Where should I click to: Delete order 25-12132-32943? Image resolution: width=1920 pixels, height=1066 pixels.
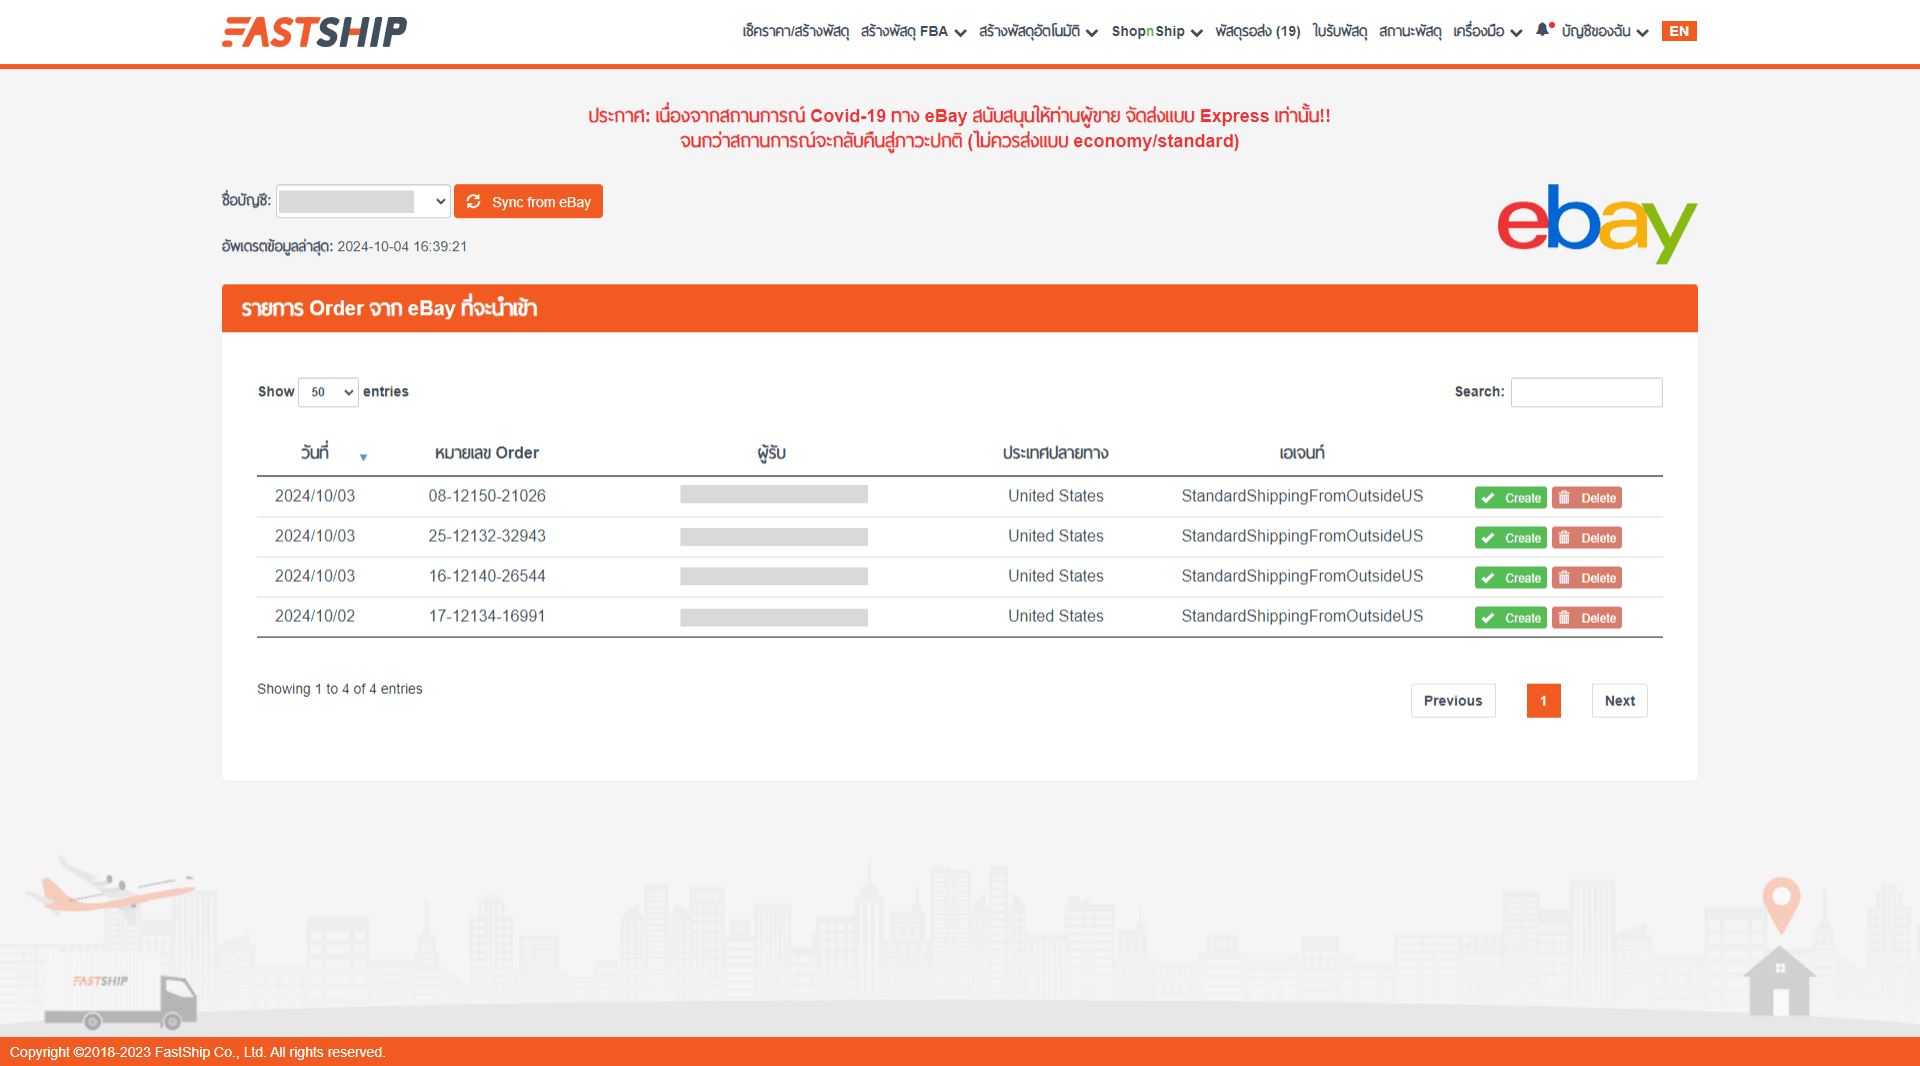click(1586, 538)
